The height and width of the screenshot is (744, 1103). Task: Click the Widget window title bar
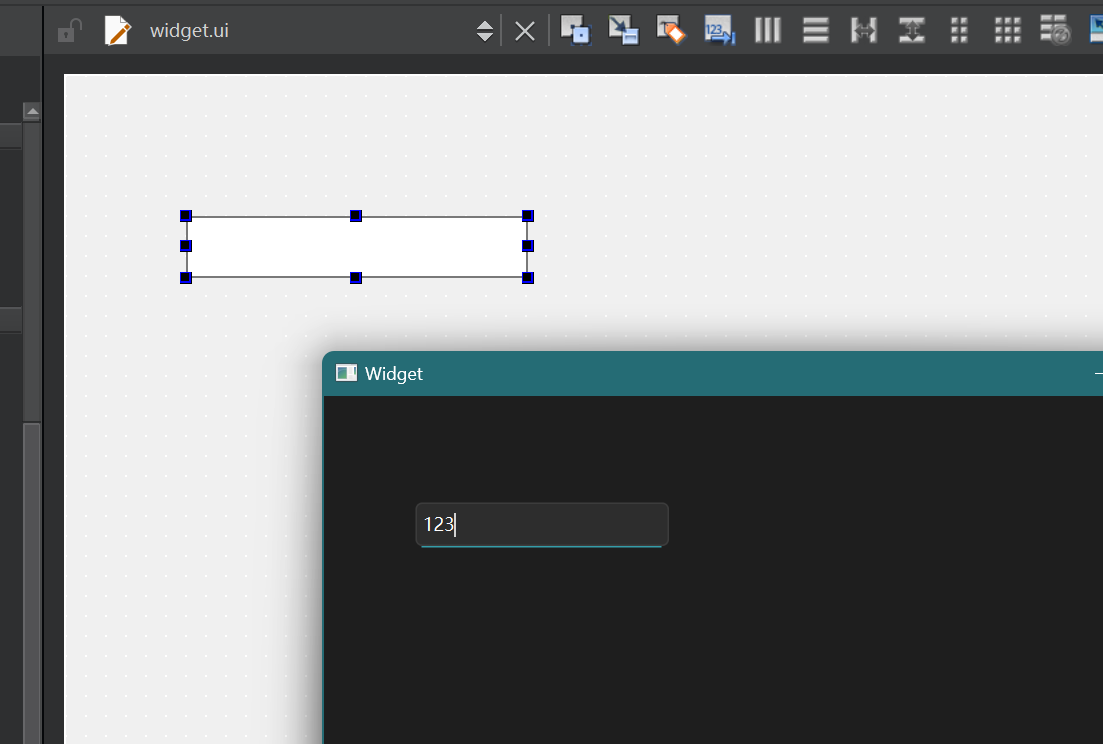tap(700, 374)
